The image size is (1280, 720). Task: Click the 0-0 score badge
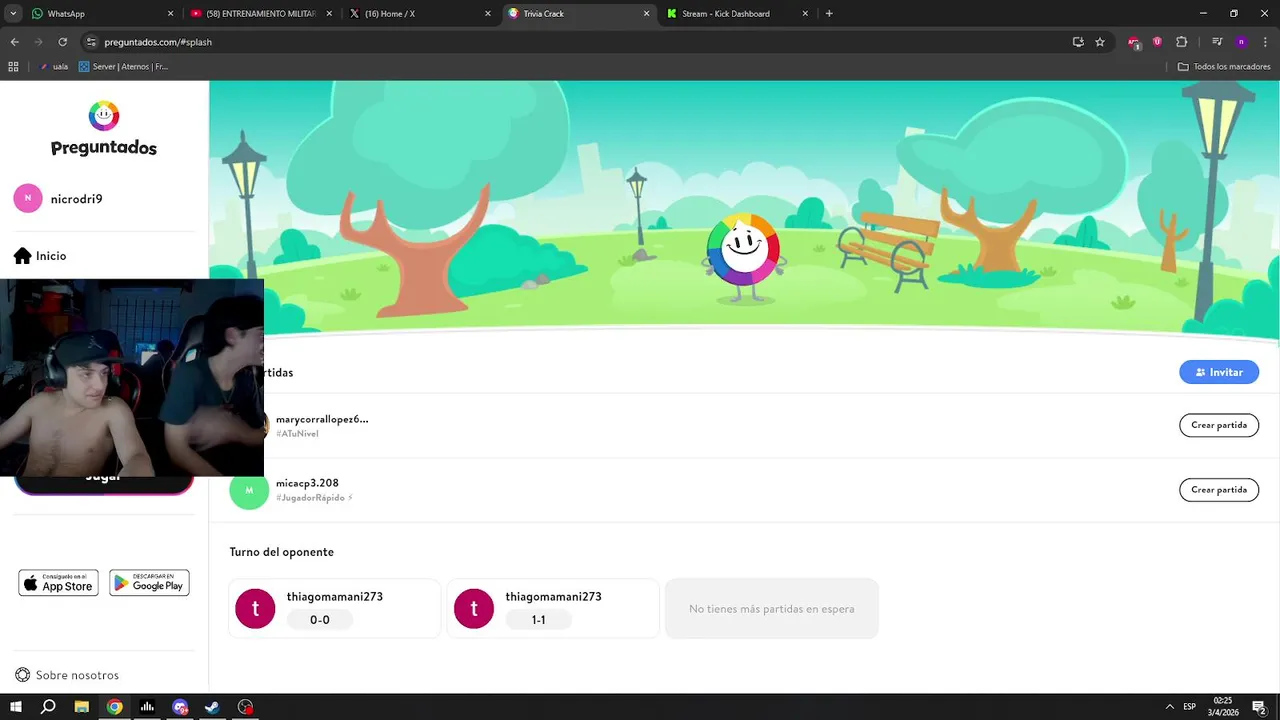(320, 620)
